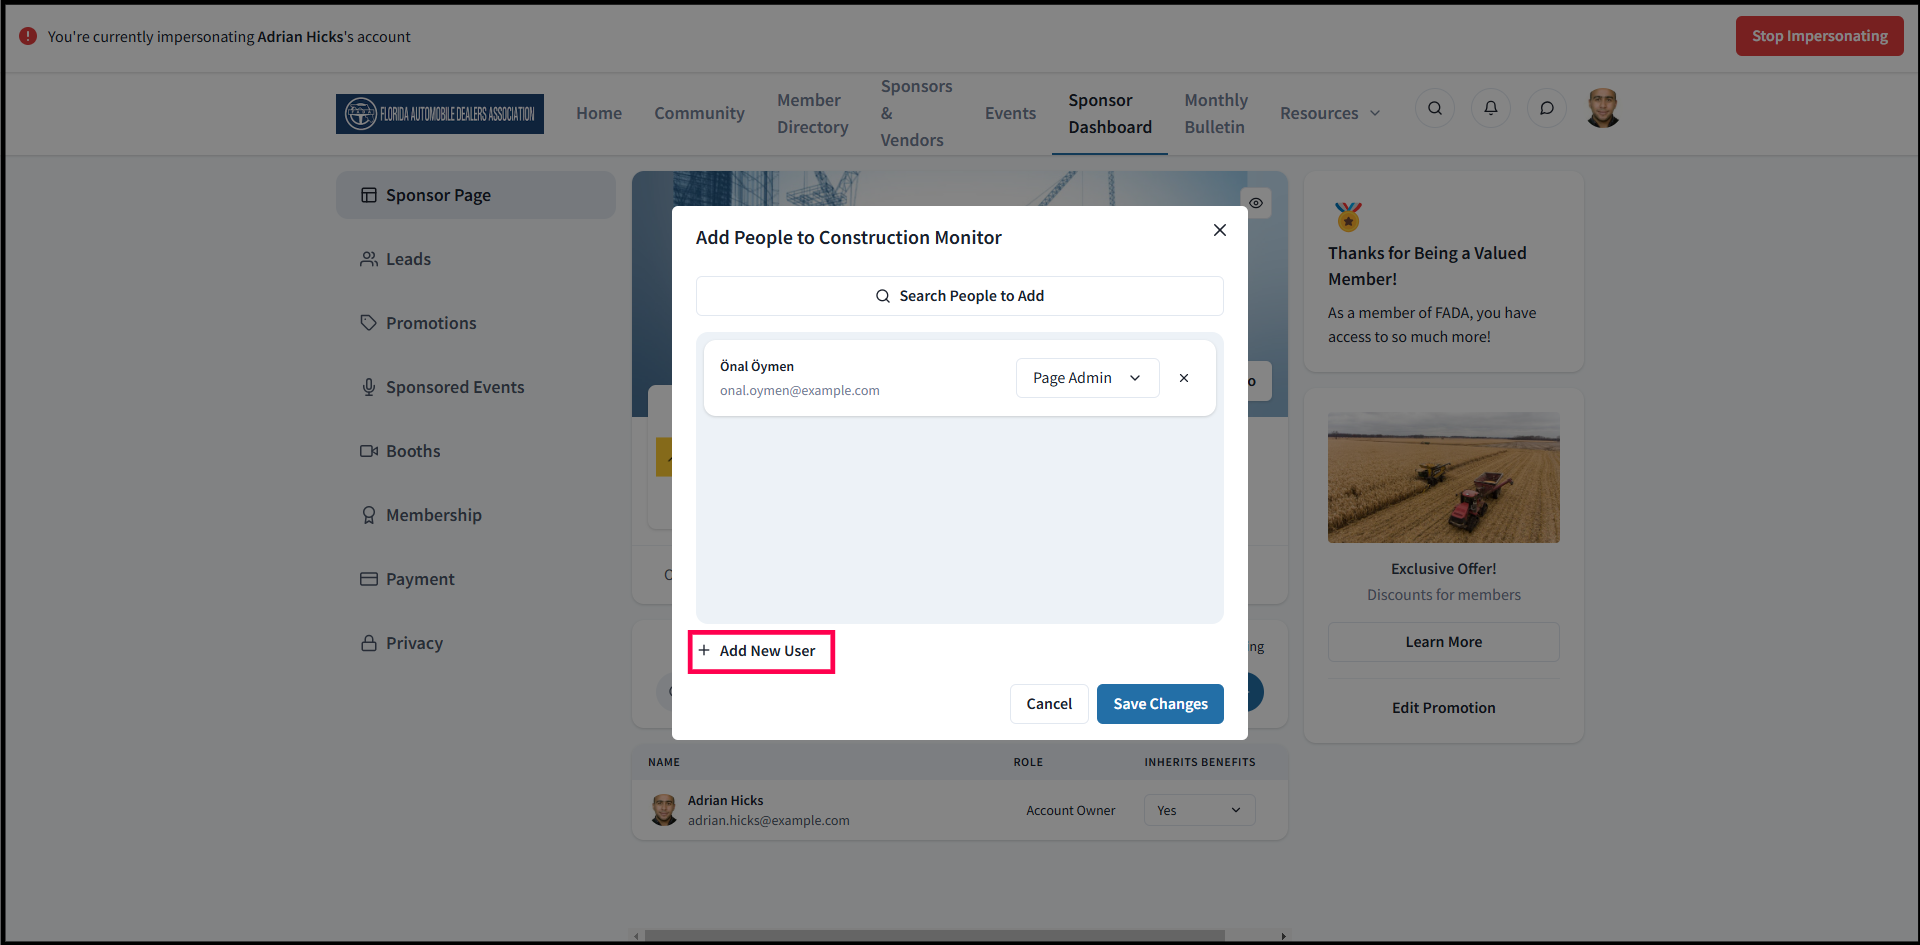Open the user profile avatar menu
This screenshot has height=945, width=1920.
tap(1603, 108)
